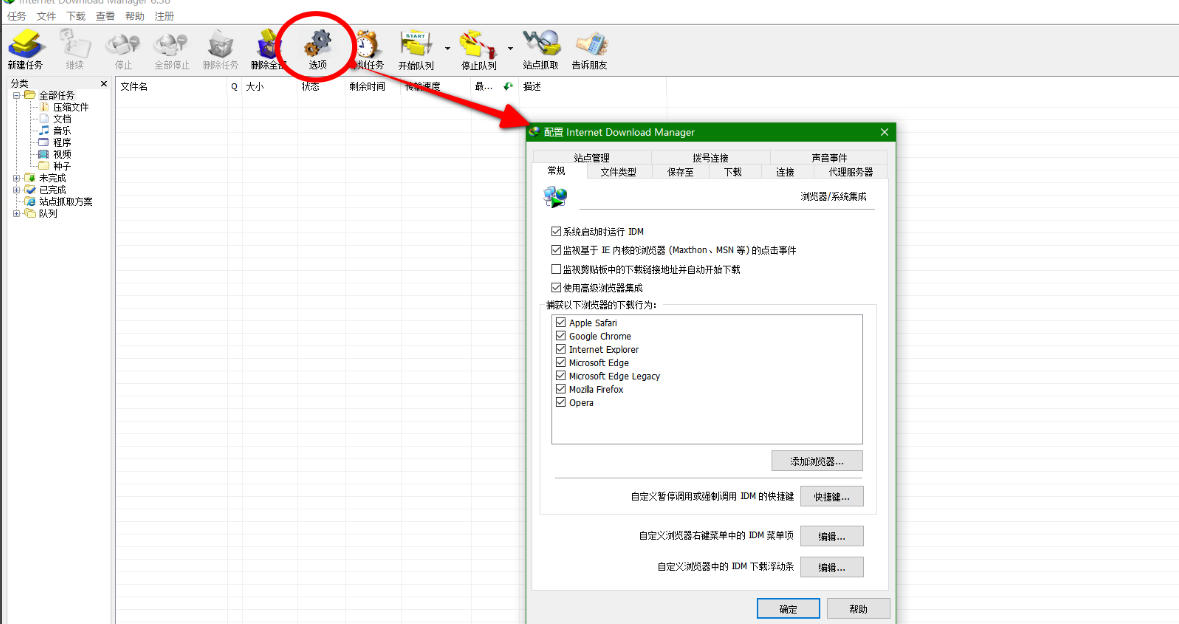
Task: Click 确定 button in config dialog
Action: pos(788,609)
